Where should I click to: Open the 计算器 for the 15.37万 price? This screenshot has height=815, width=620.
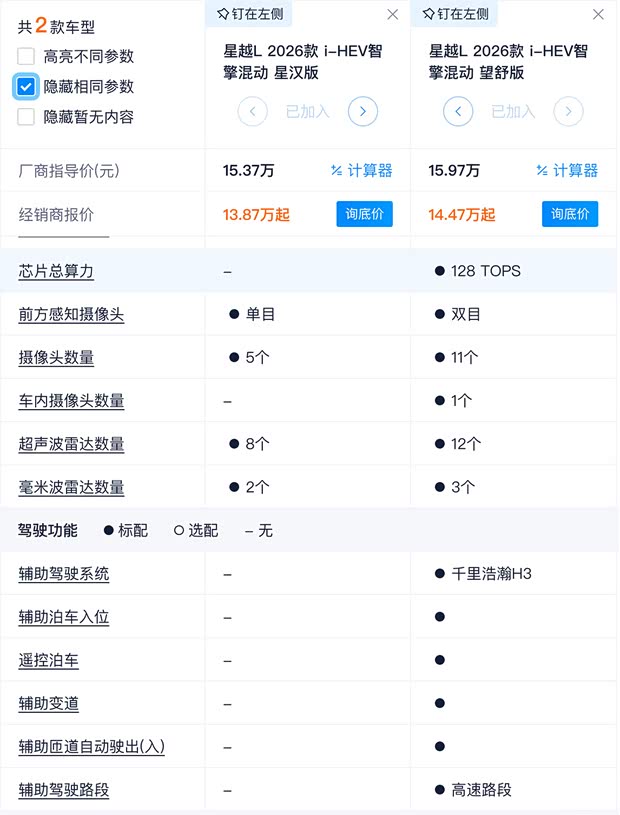tap(362, 170)
